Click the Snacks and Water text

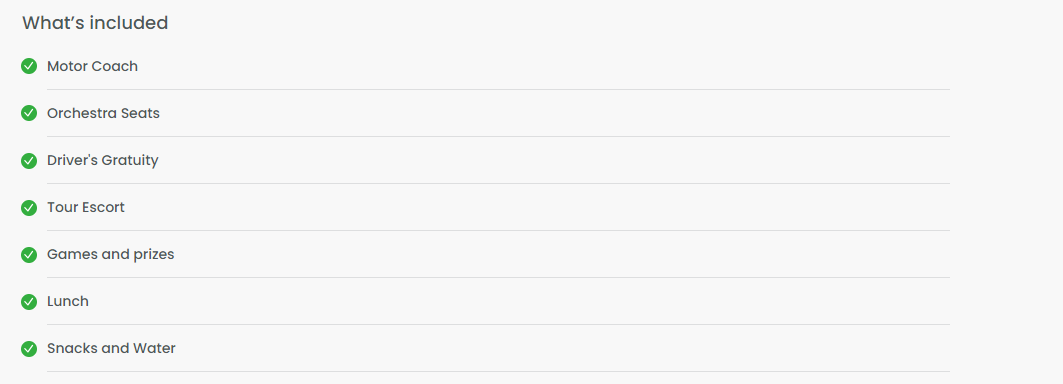(x=111, y=348)
